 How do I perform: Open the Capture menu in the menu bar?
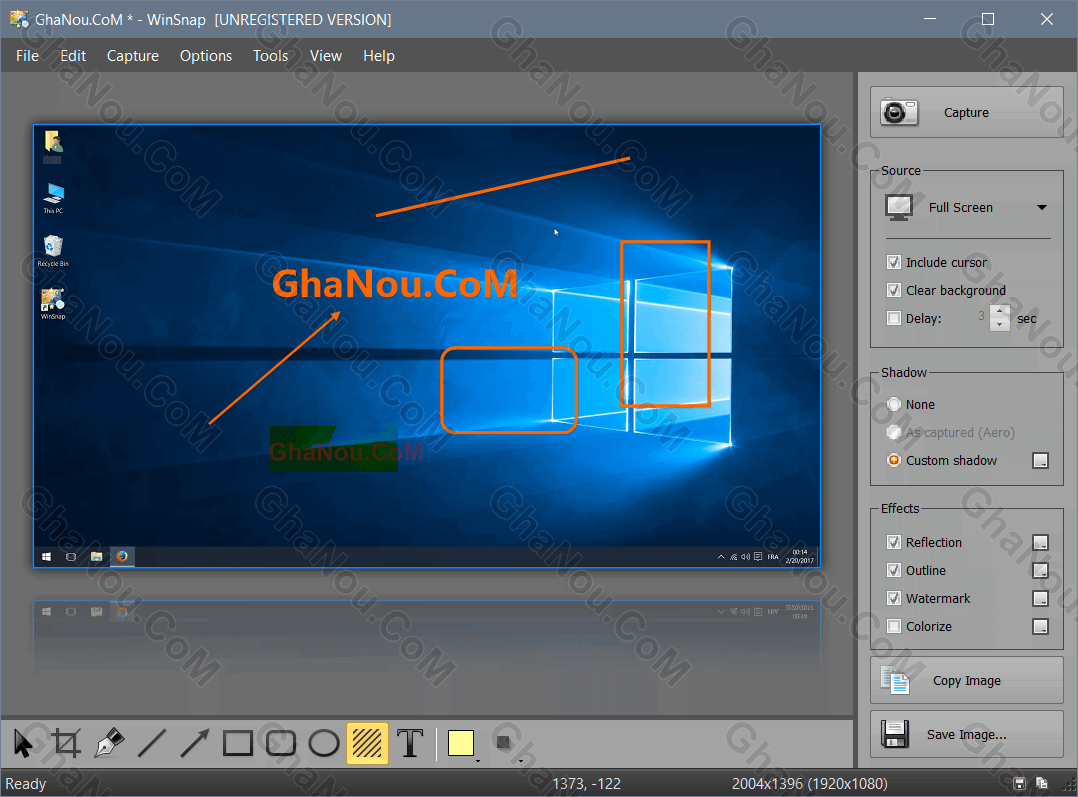(133, 56)
